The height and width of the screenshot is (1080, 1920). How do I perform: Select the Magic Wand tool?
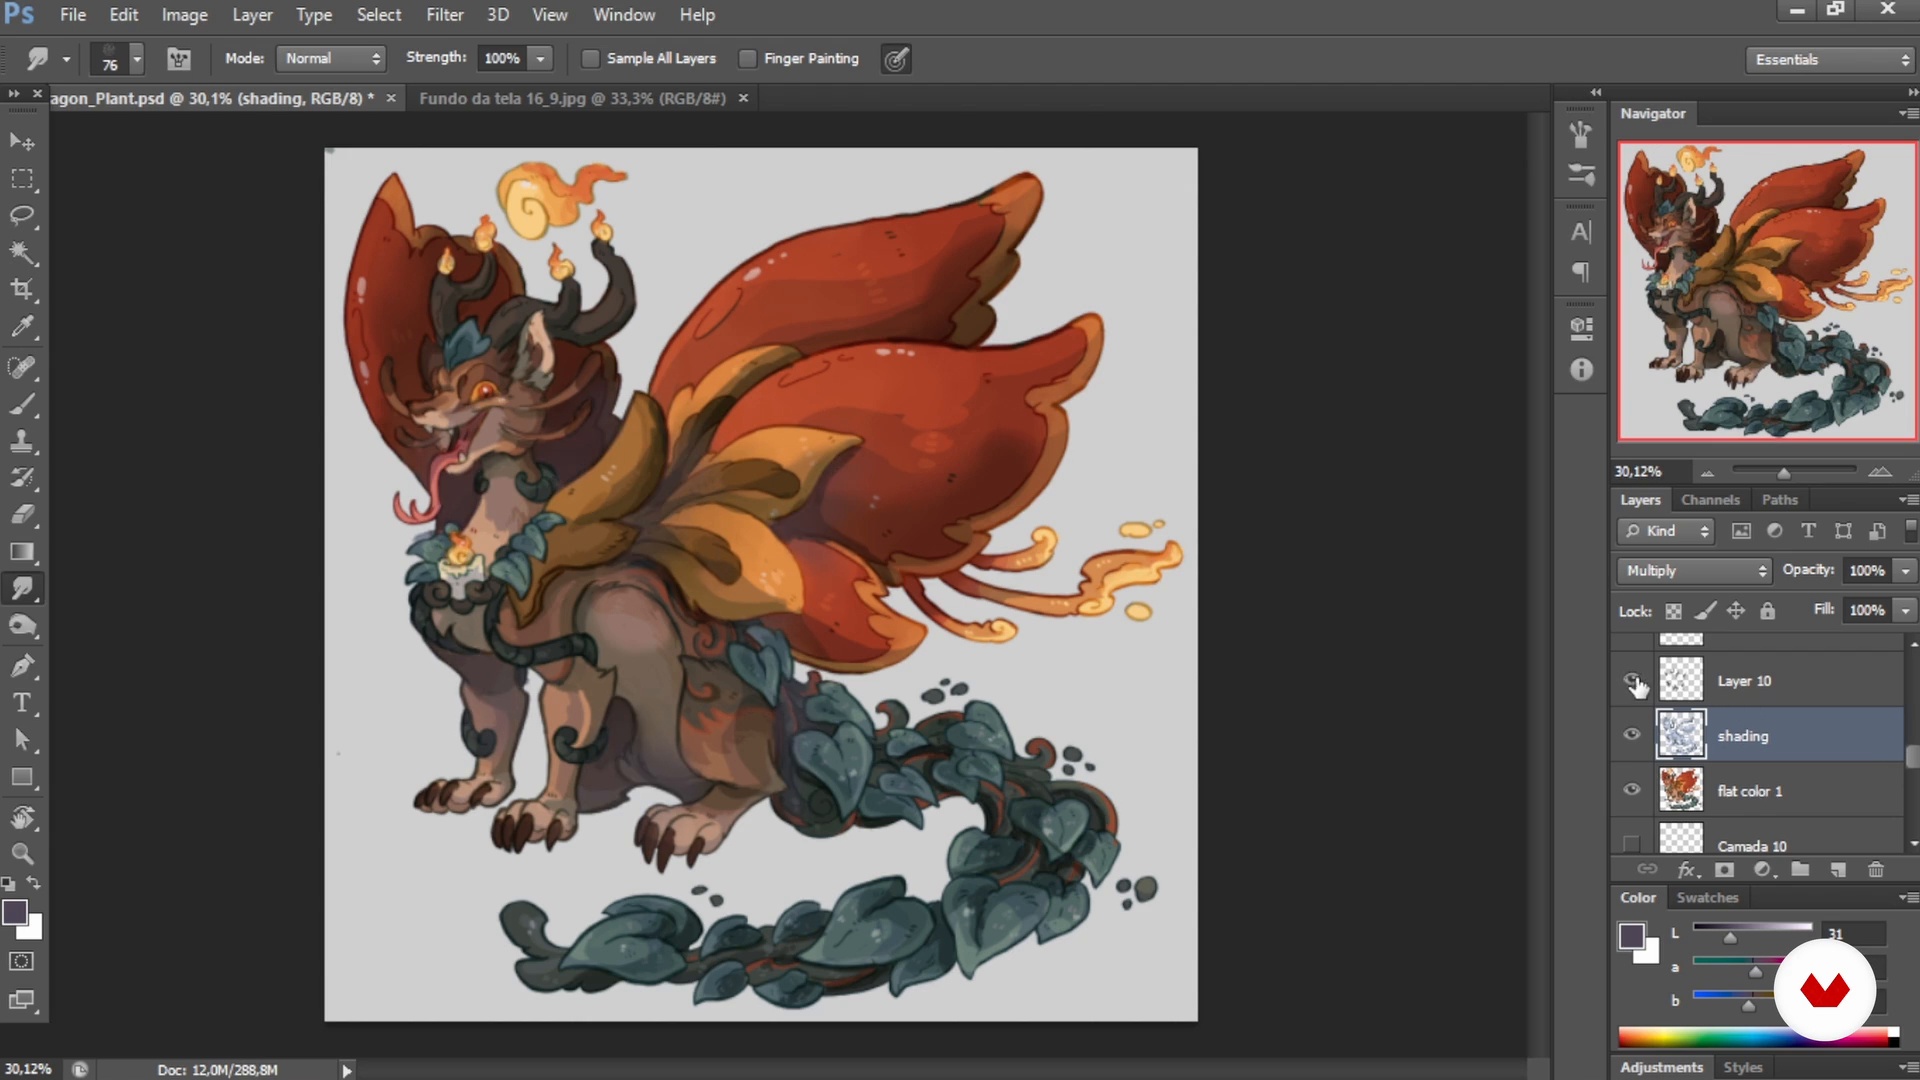tap(22, 253)
